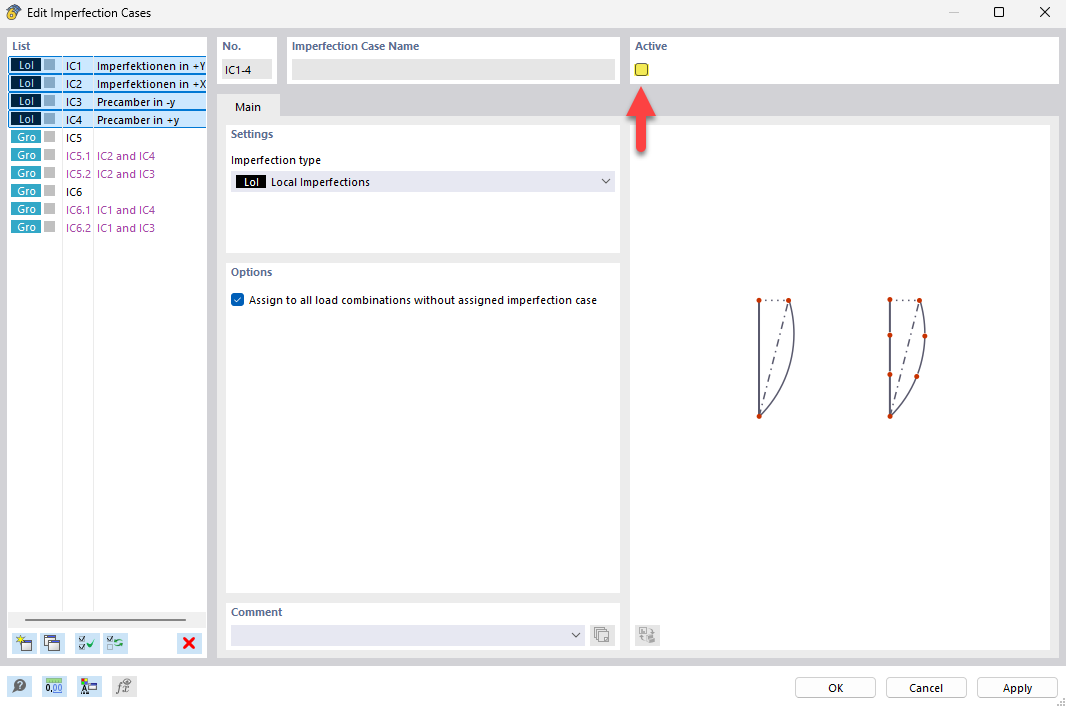
Task: Click the LoI badge of row IC1
Action: click(26, 65)
